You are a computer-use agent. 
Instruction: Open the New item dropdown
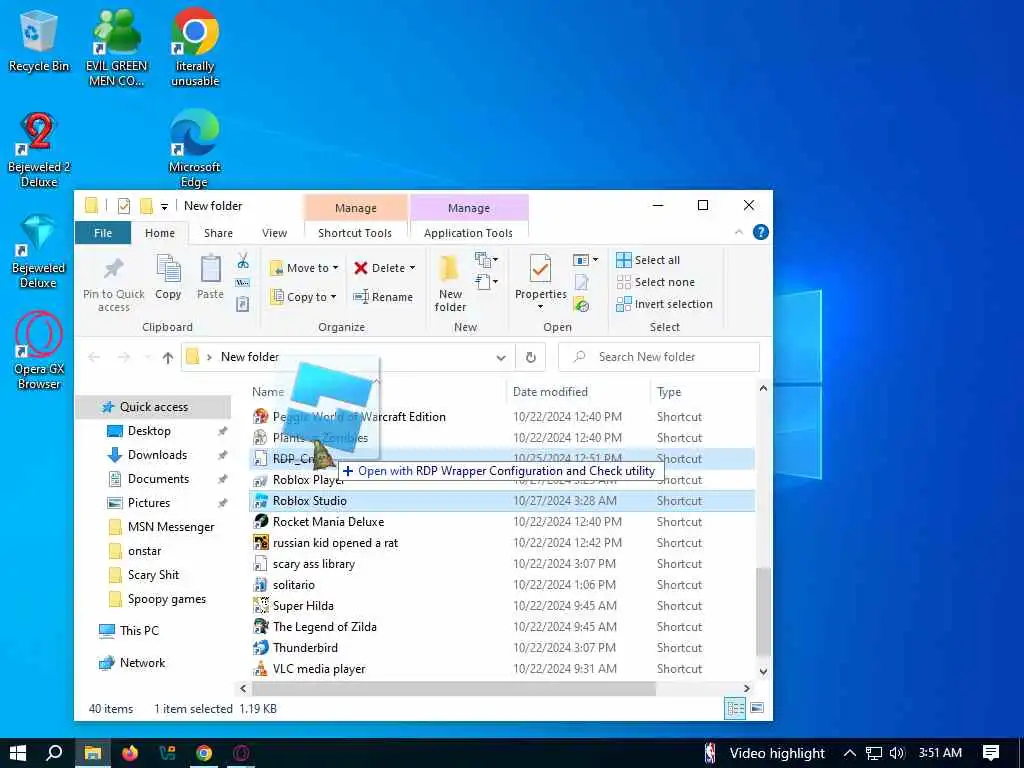pyautogui.click(x=487, y=261)
